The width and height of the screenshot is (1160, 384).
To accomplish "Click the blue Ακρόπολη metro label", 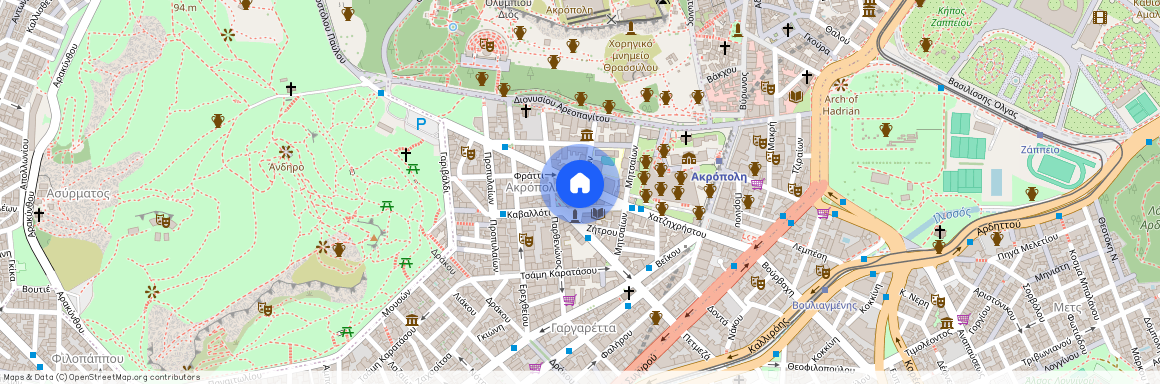I will [x=718, y=177].
